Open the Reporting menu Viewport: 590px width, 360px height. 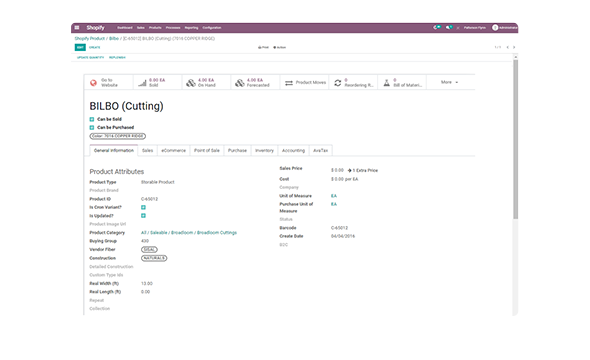tap(191, 28)
